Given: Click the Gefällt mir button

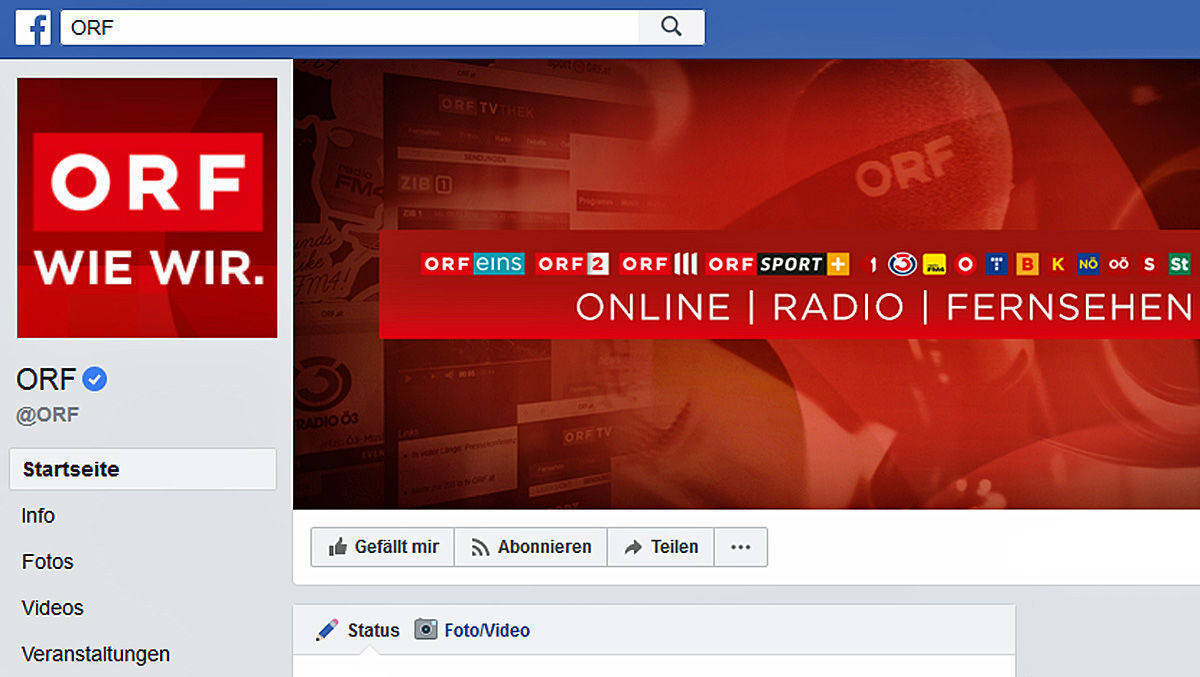Looking at the screenshot, I should pyautogui.click(x=383, y=547).
